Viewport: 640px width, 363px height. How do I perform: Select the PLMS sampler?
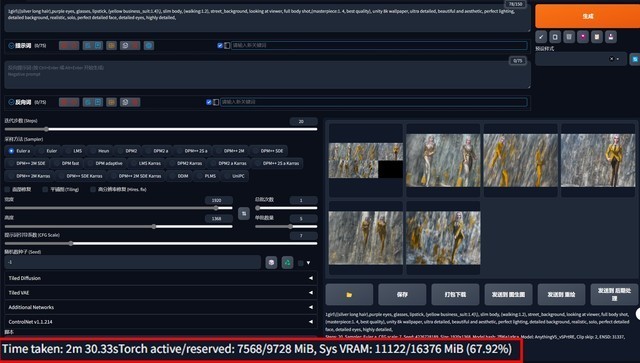tap(207, 176)
